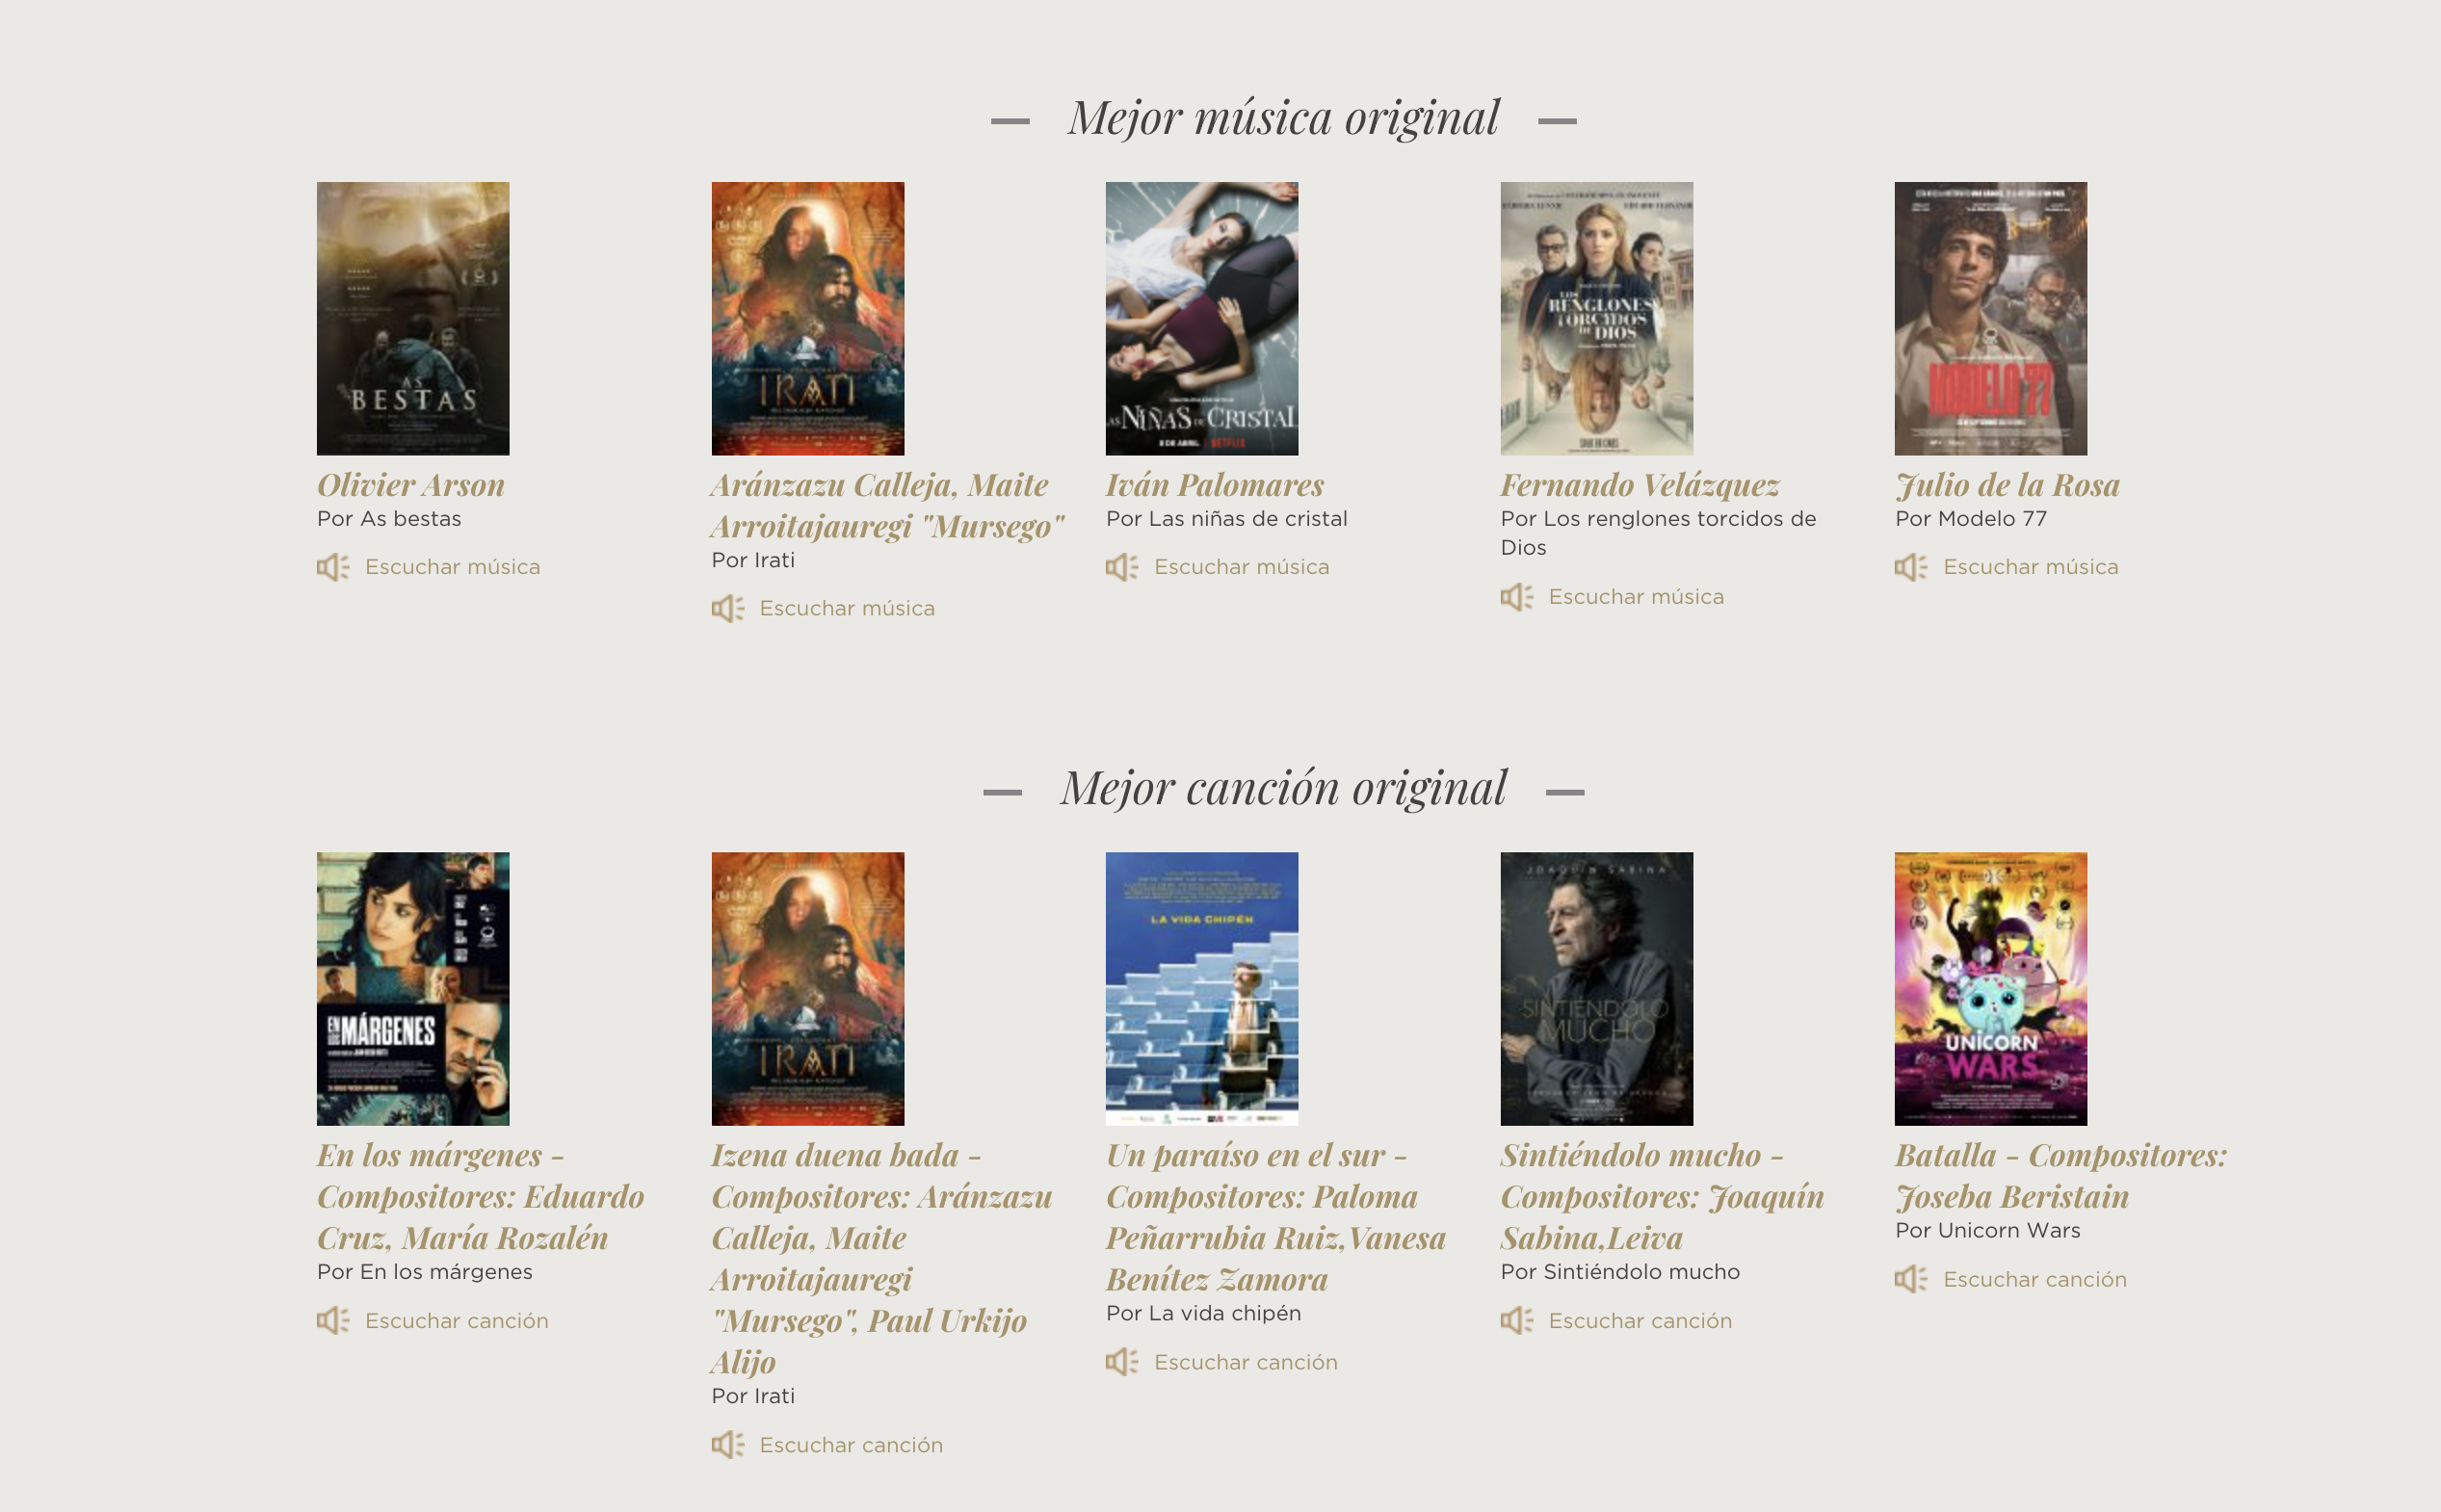
Task: Click the speaker icon under Irati music nominee
Action: (x=728, y=609)
